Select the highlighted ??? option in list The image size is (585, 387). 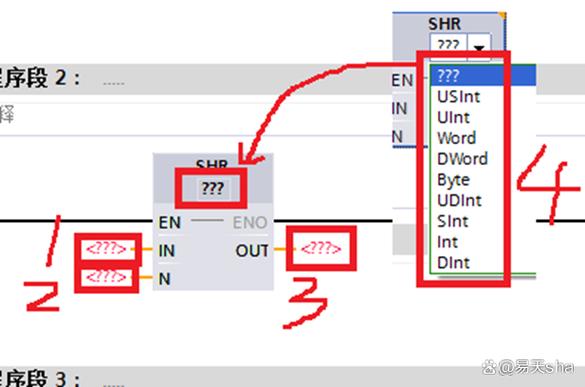point(483,76)
